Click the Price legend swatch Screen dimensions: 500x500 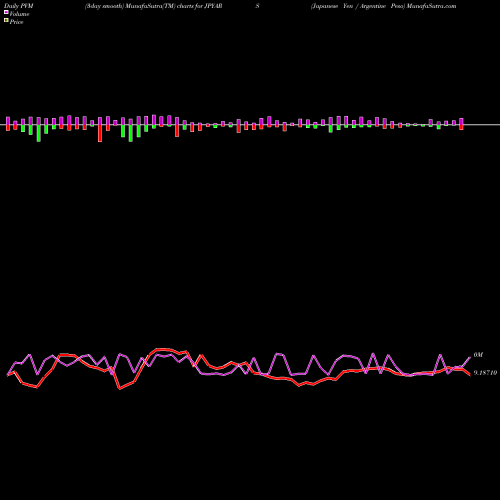pyautogui.click(x=6, y=21)
